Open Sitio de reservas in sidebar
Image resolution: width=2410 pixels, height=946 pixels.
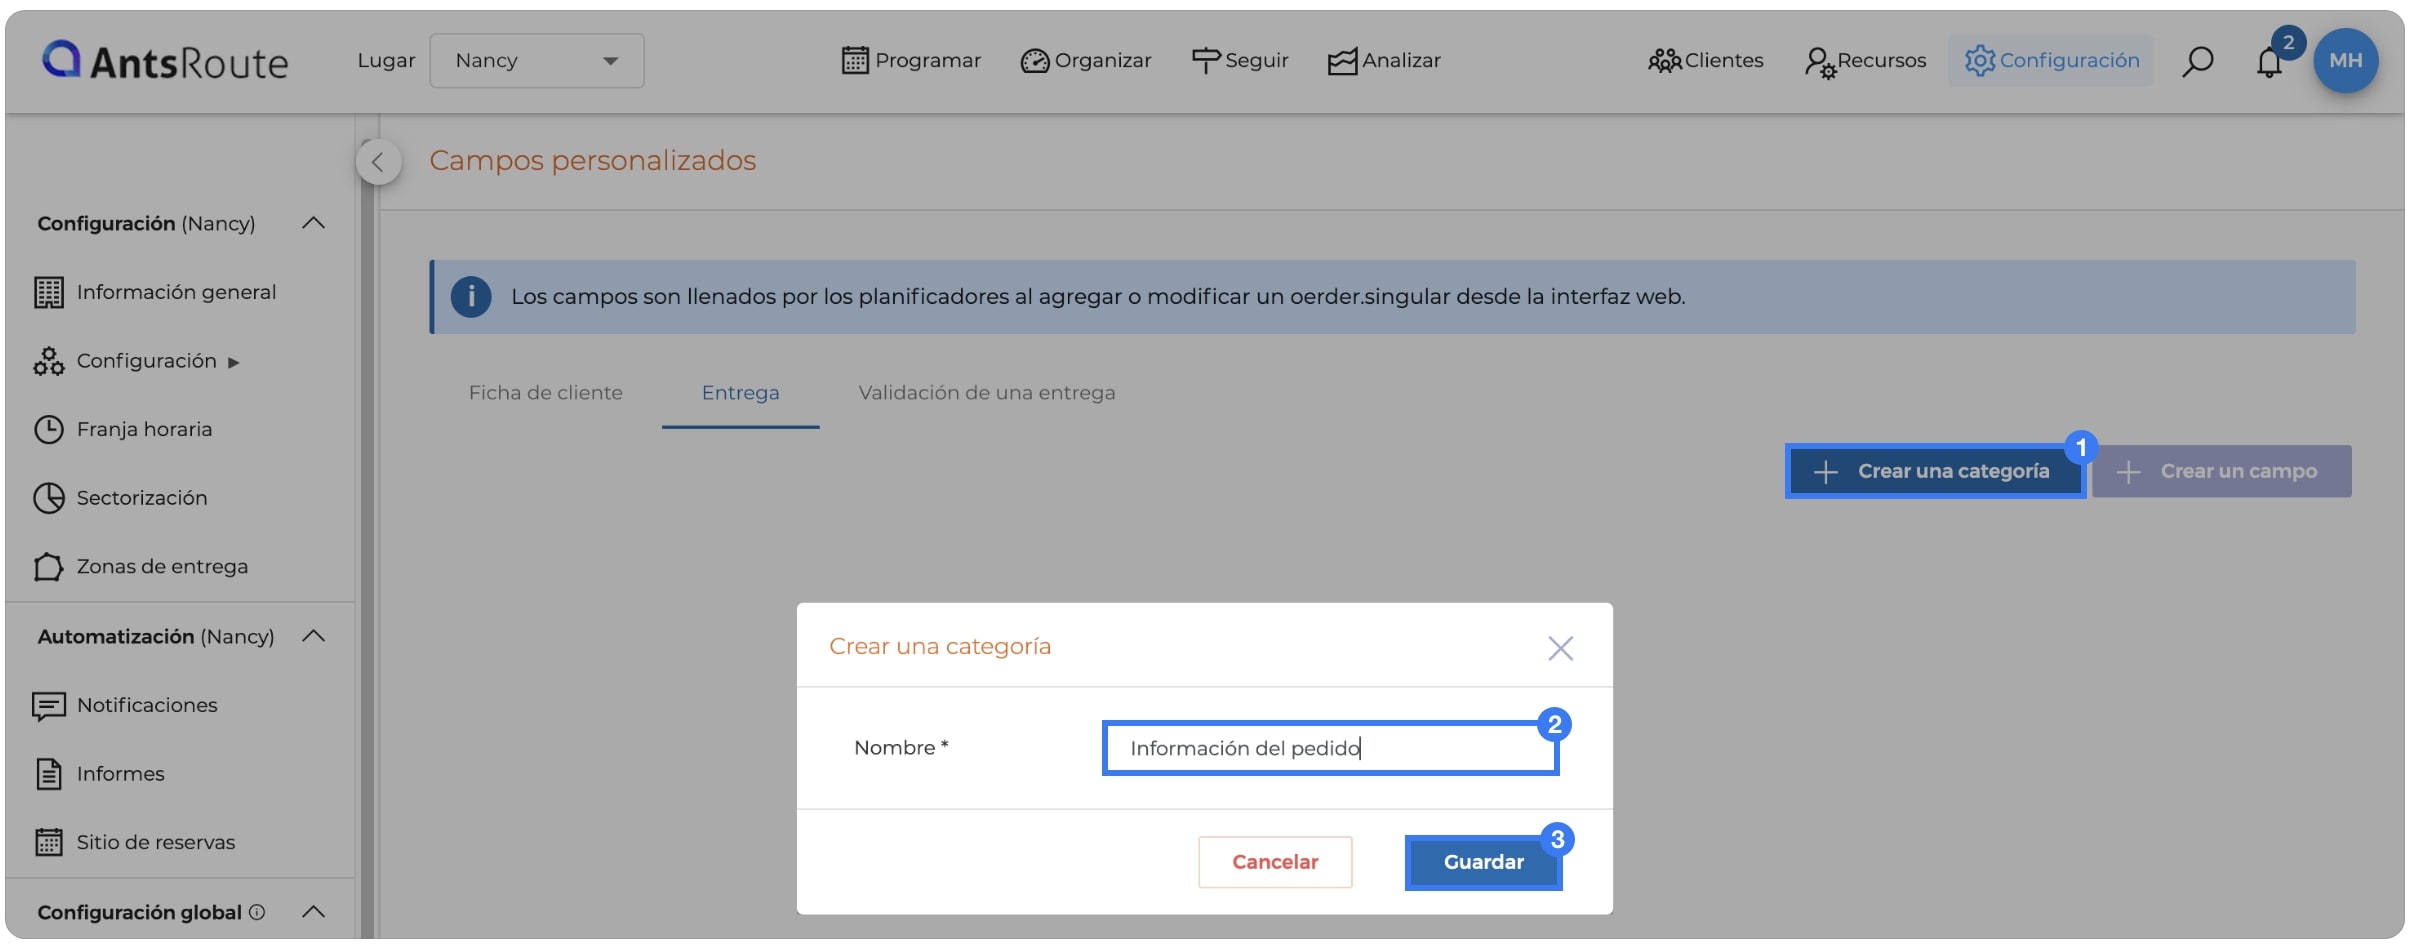[x=135, y=843]
